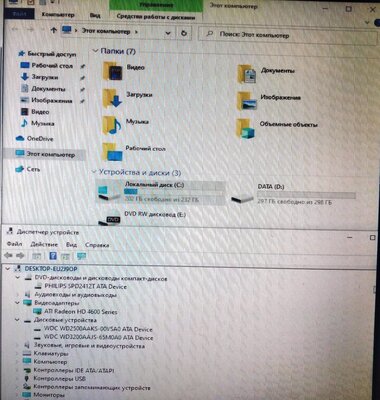
Task: Click the Этот компьютер address breadcrumb
Action: point(106,31)
